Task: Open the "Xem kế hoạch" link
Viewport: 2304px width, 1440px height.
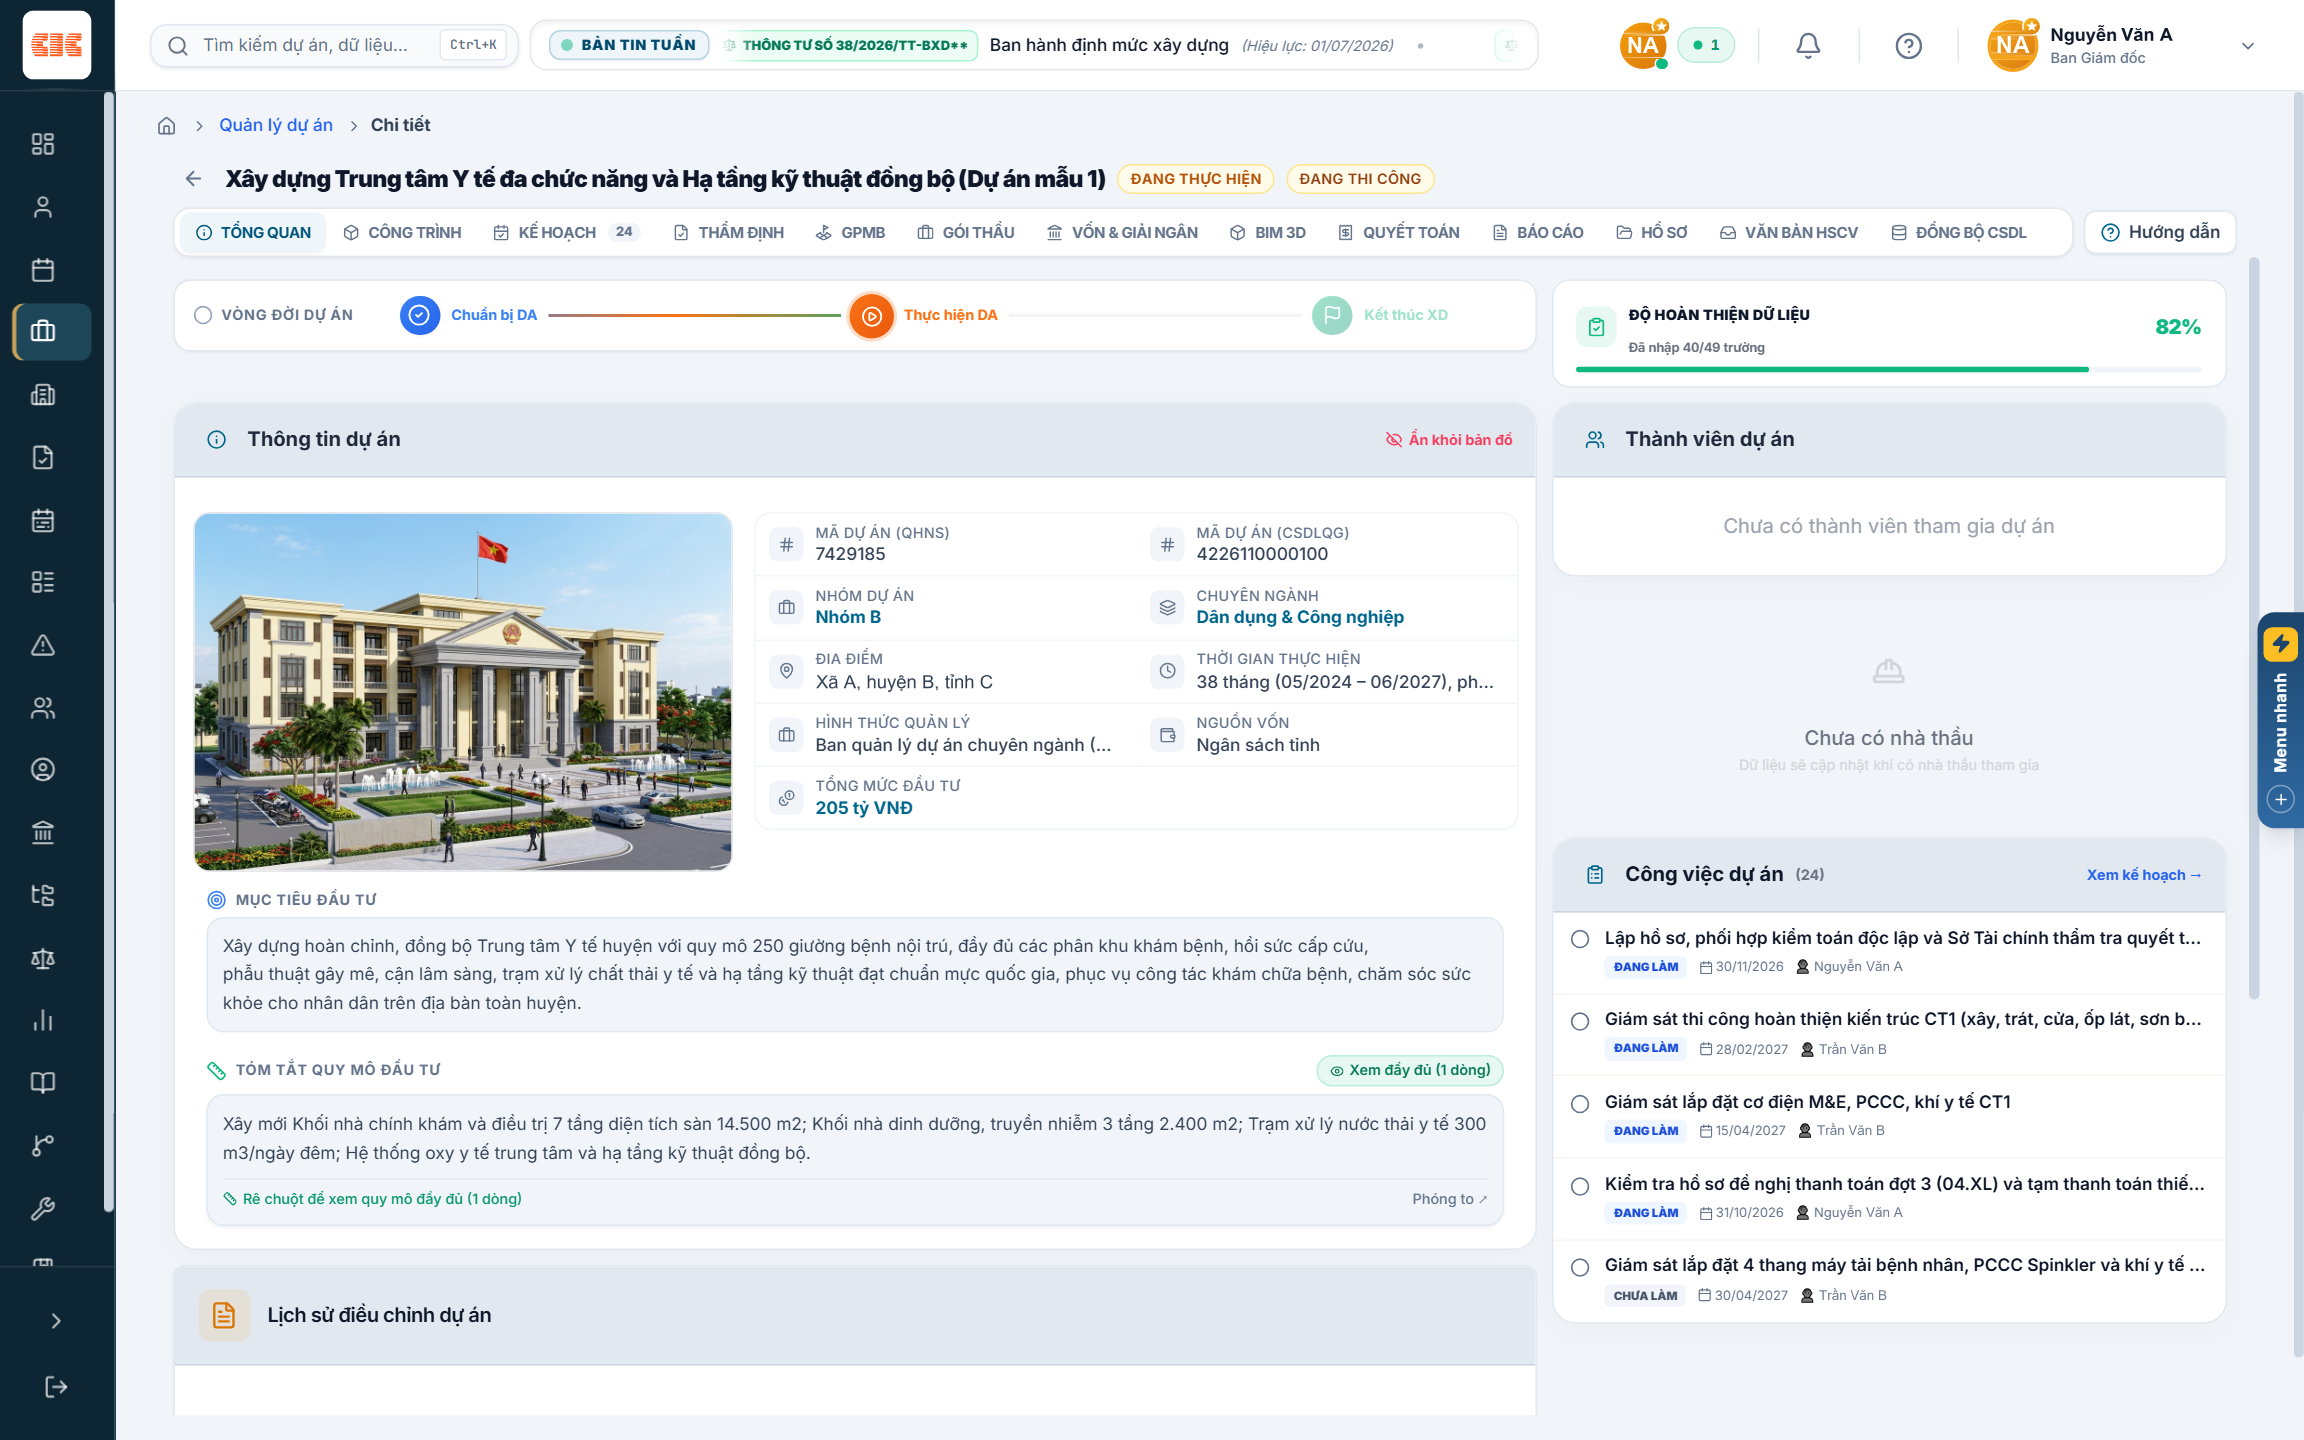Action: point(2144,875)
